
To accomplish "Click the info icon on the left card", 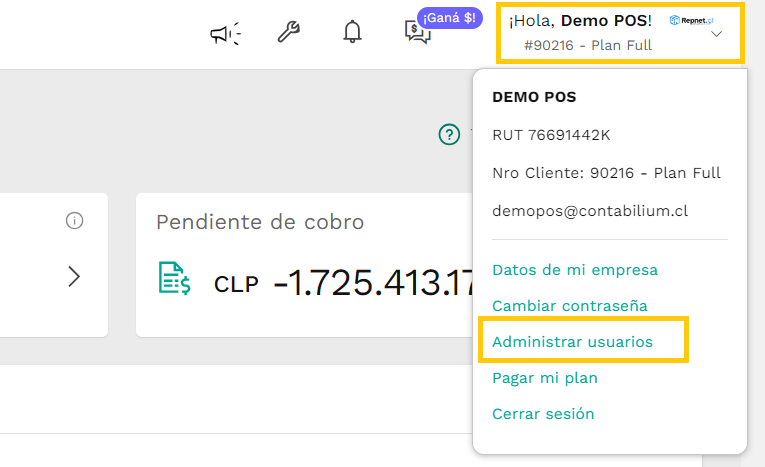I will coord(74,221).
